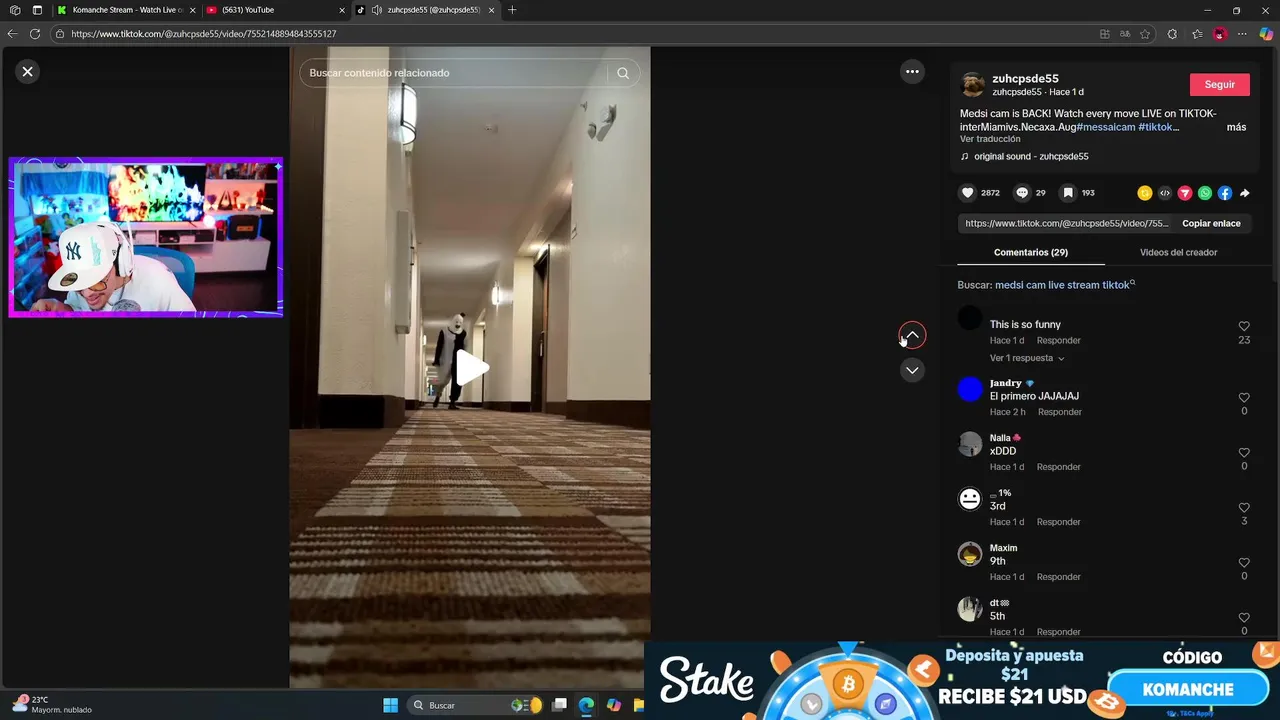Viewport: 1280px width, 720px height.
Task: Click the Edge icon on taskbar
Action: coord(586,705)
